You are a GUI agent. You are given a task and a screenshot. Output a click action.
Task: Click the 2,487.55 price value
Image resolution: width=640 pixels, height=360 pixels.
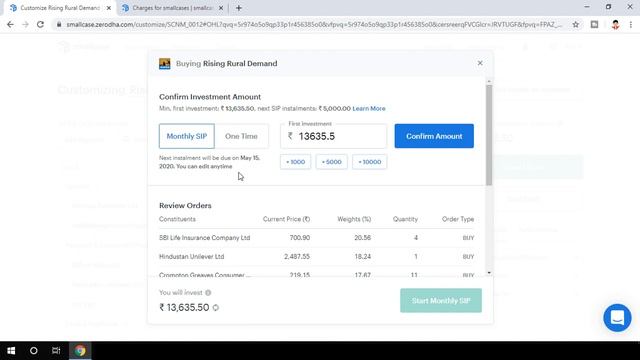point(297,256)
